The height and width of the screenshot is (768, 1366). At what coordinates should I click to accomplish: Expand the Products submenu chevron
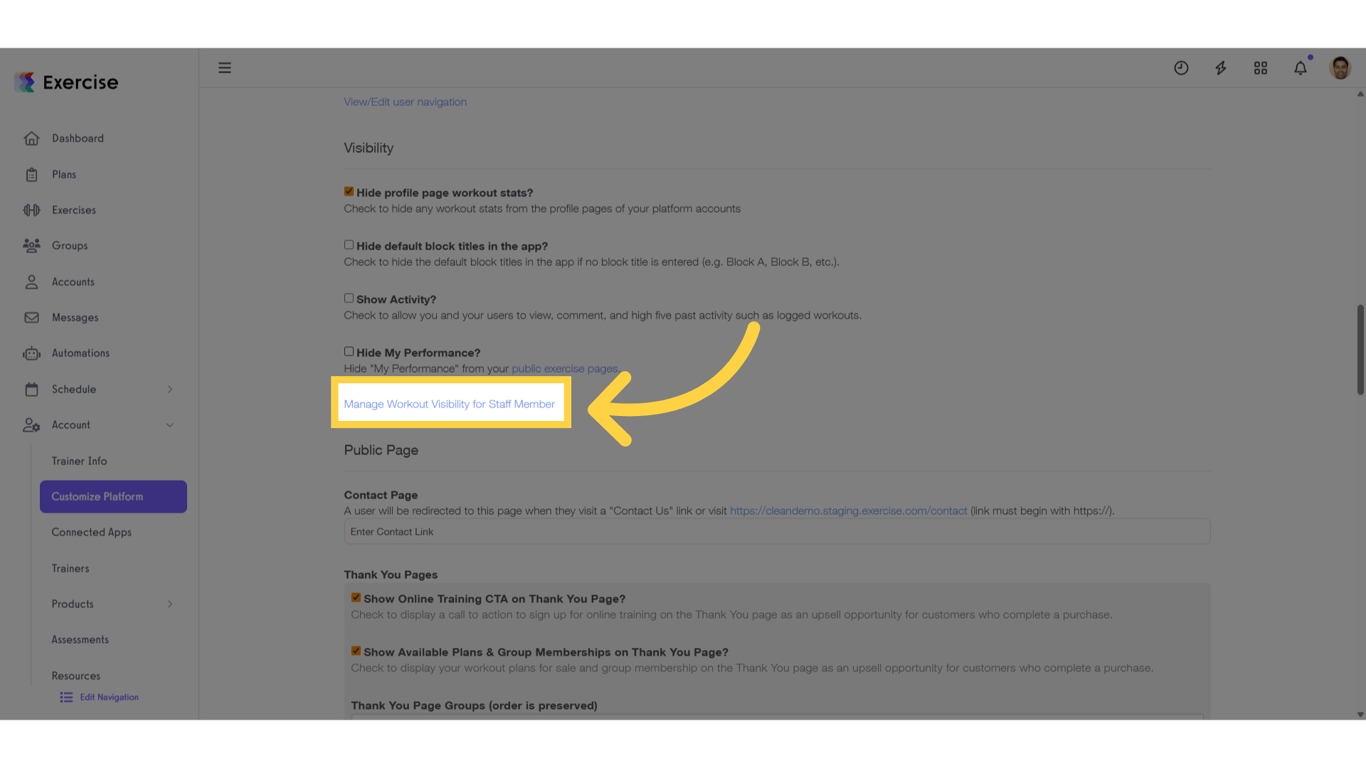(170, 604)
